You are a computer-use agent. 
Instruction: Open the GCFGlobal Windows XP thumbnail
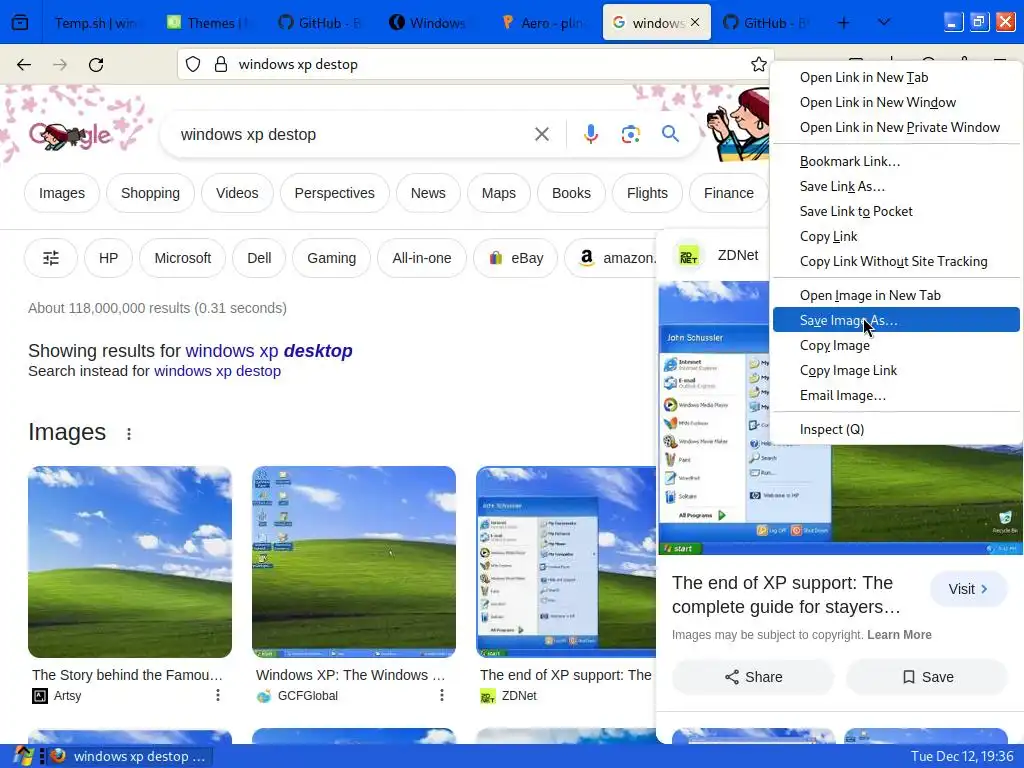click(354, 562)
